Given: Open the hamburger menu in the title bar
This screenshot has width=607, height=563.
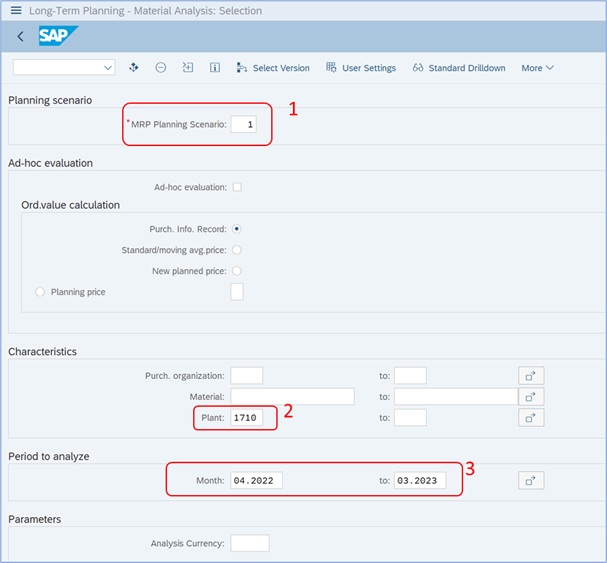Looking at the screenshot, I should (x=16, y=10).
